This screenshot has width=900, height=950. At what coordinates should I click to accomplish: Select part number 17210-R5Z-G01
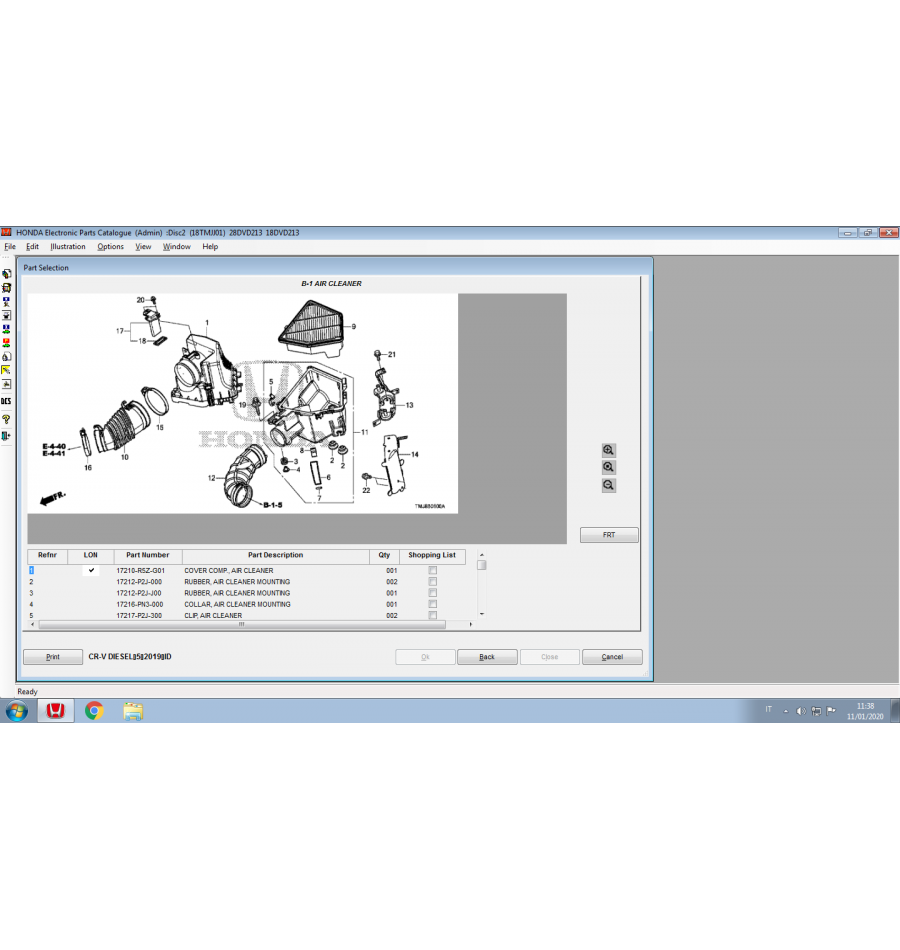point(141,571)
